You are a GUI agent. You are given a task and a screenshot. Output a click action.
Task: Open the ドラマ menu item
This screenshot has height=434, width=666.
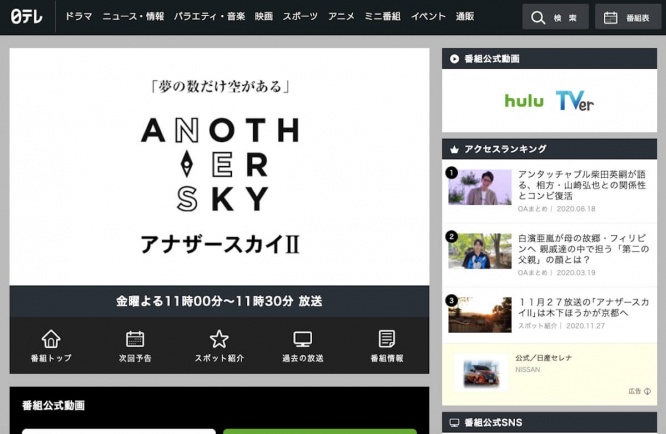[x=78, y=17]
